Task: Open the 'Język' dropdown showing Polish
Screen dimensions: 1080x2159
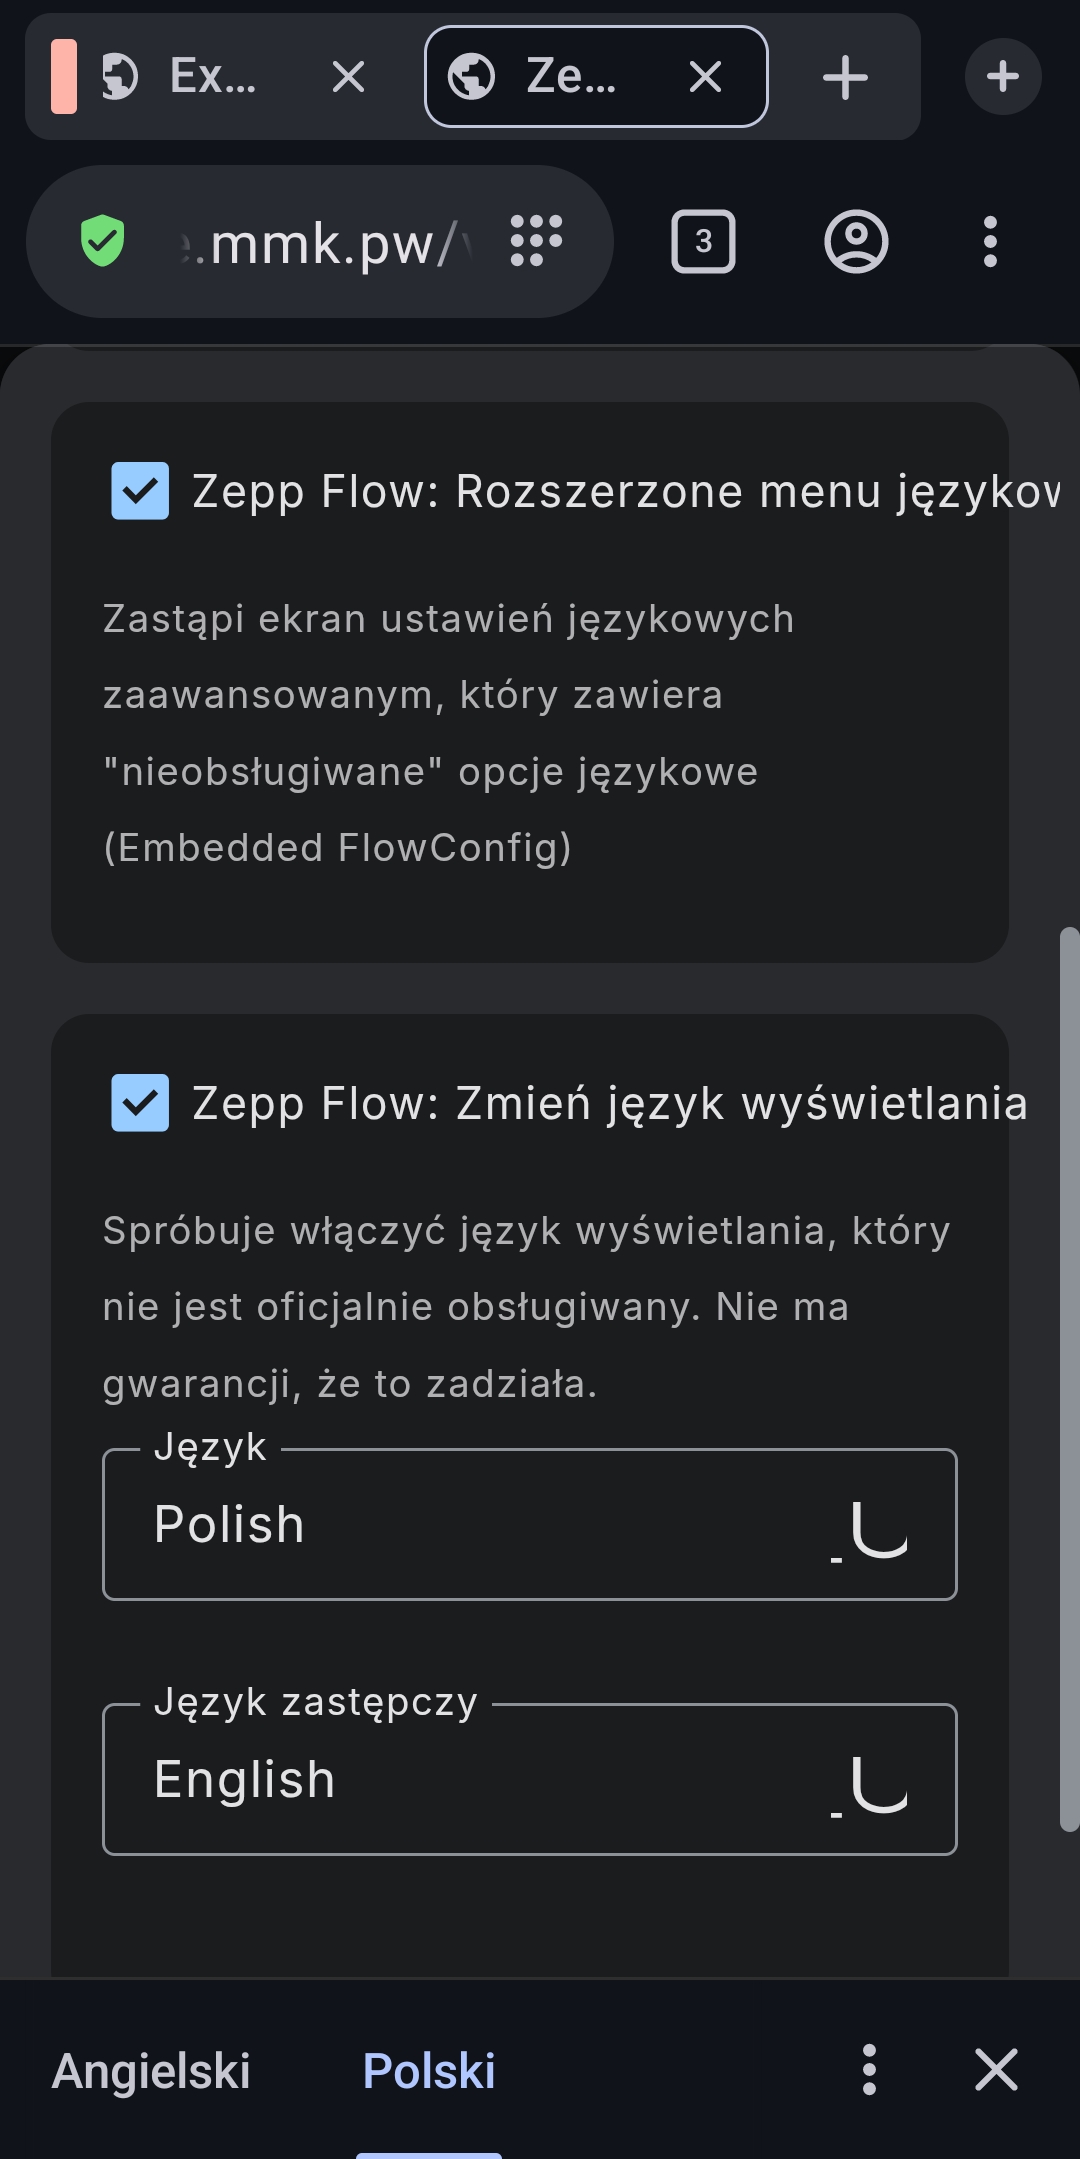Action: (x=529, y=1524)
